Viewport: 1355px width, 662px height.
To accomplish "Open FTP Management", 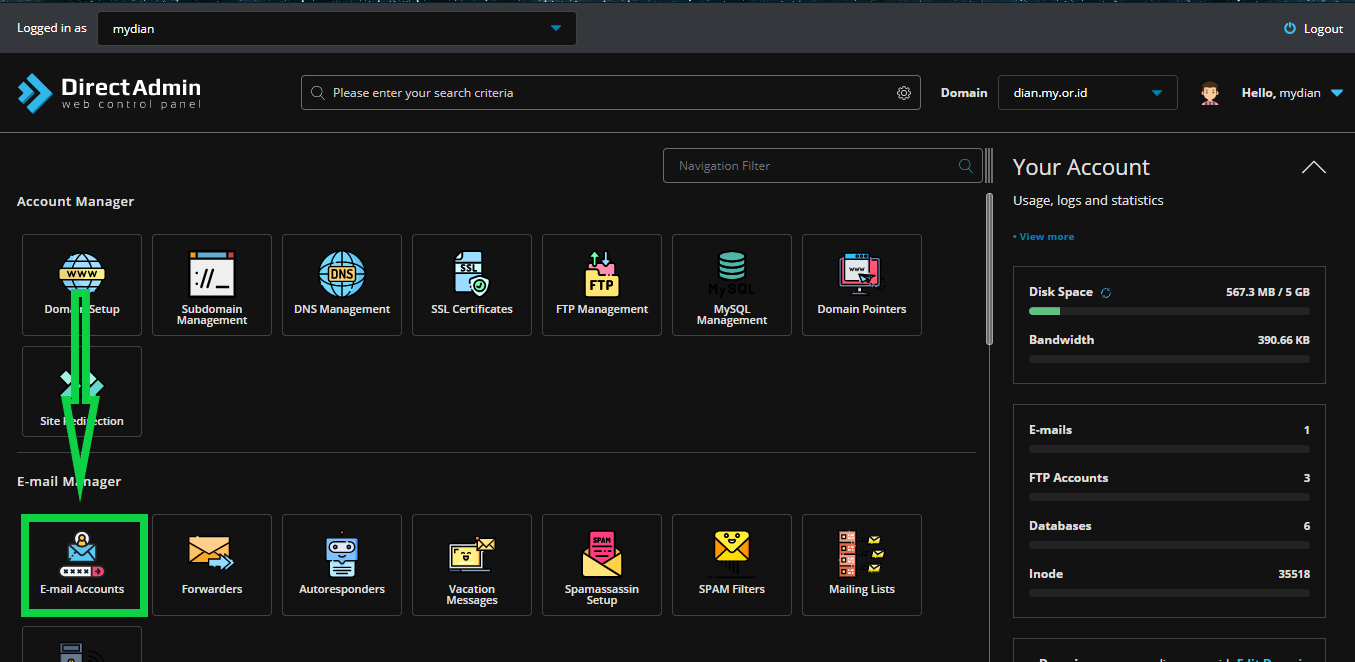I will (602, 285).
